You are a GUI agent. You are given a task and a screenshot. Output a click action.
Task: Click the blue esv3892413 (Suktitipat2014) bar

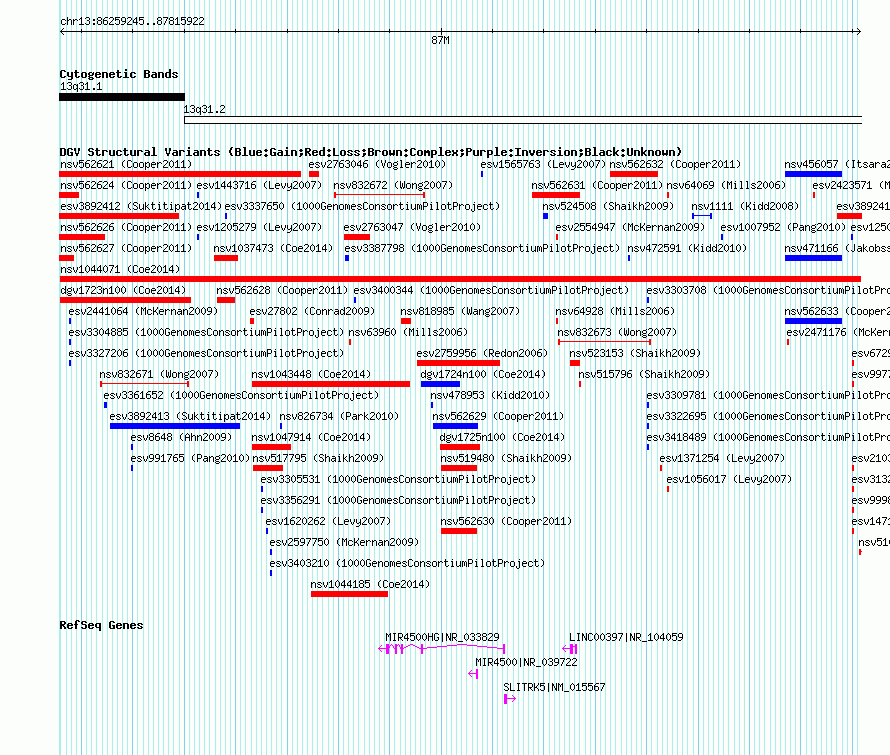pyautogui.click(x=175, y=426)
